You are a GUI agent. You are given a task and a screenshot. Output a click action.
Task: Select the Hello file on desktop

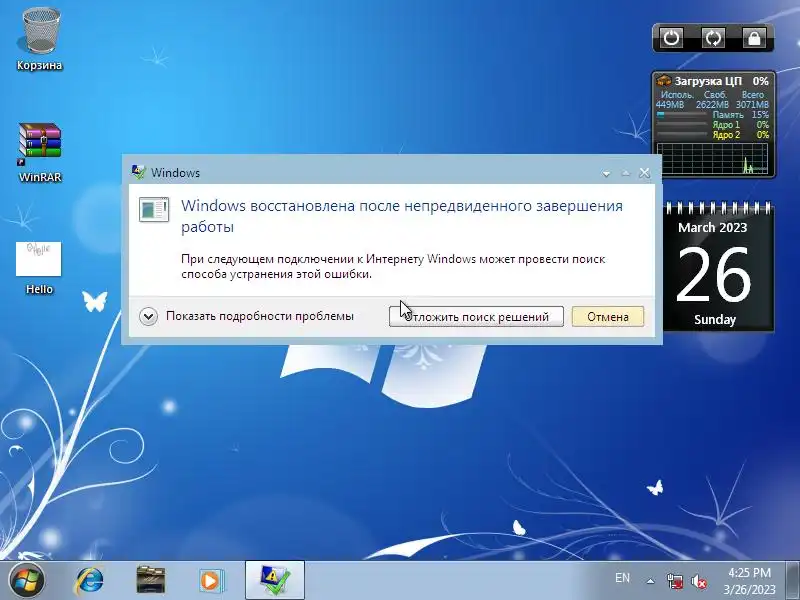pyautogui.click(x=39, y=268)
